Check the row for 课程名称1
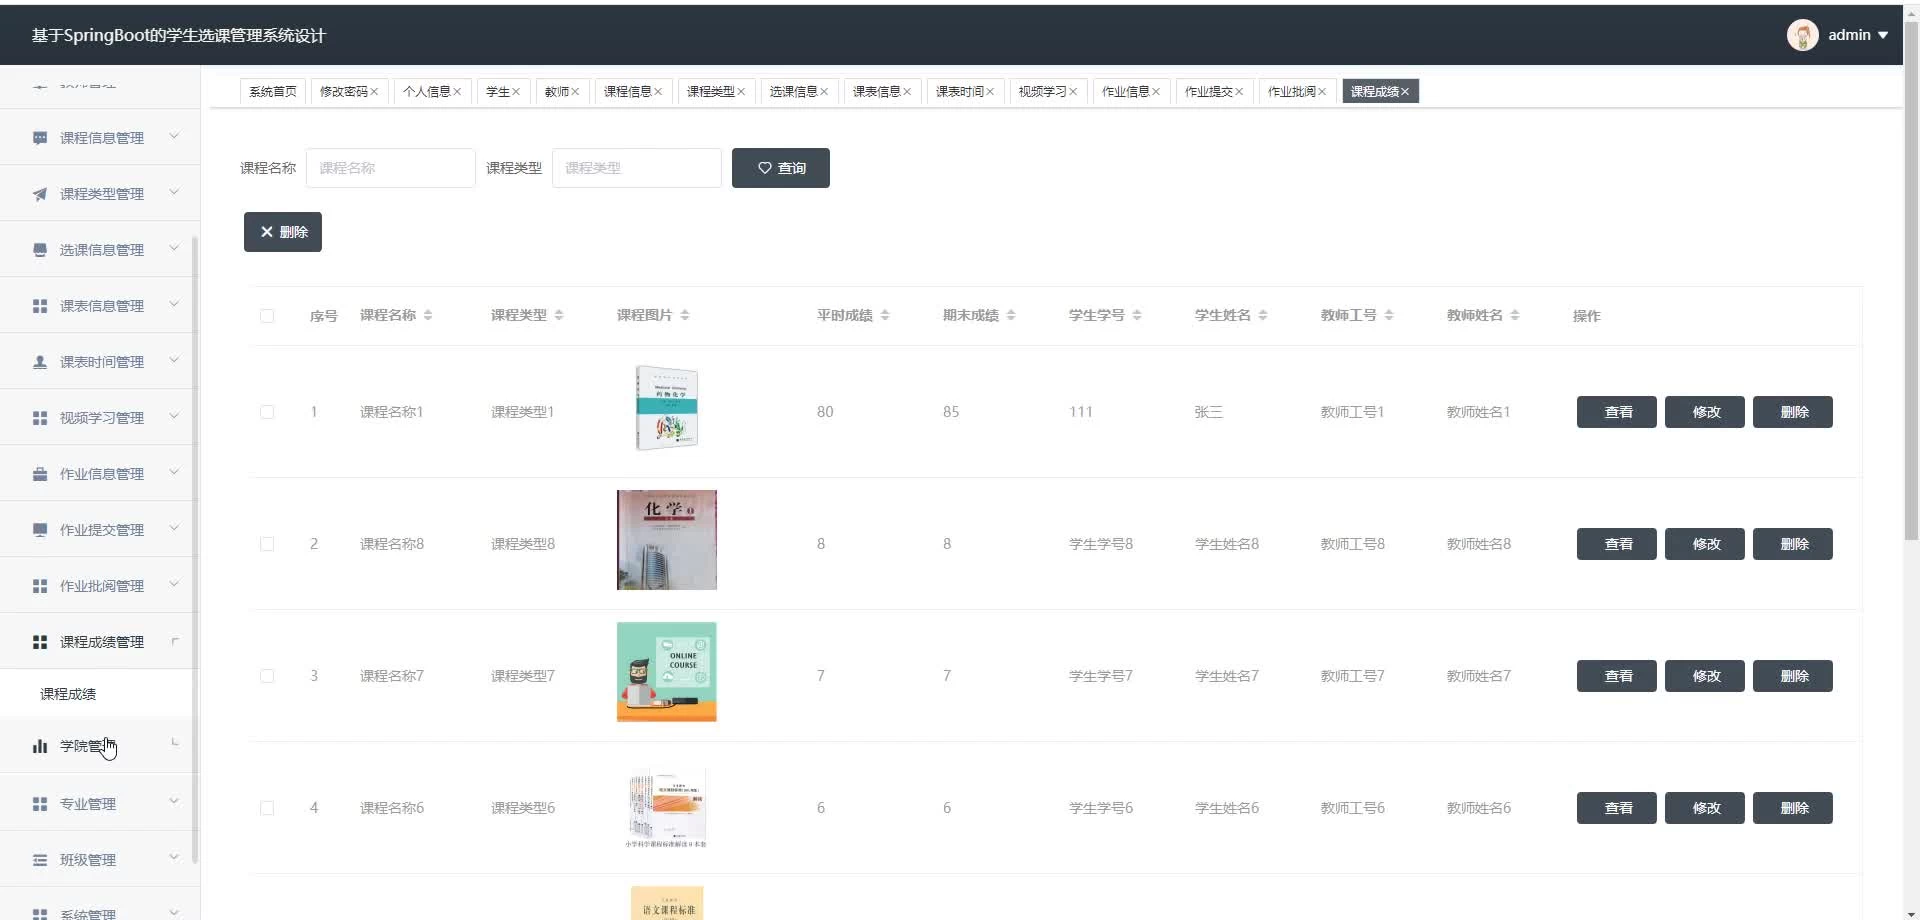The image size is (1920, 920). coord(267,412)
